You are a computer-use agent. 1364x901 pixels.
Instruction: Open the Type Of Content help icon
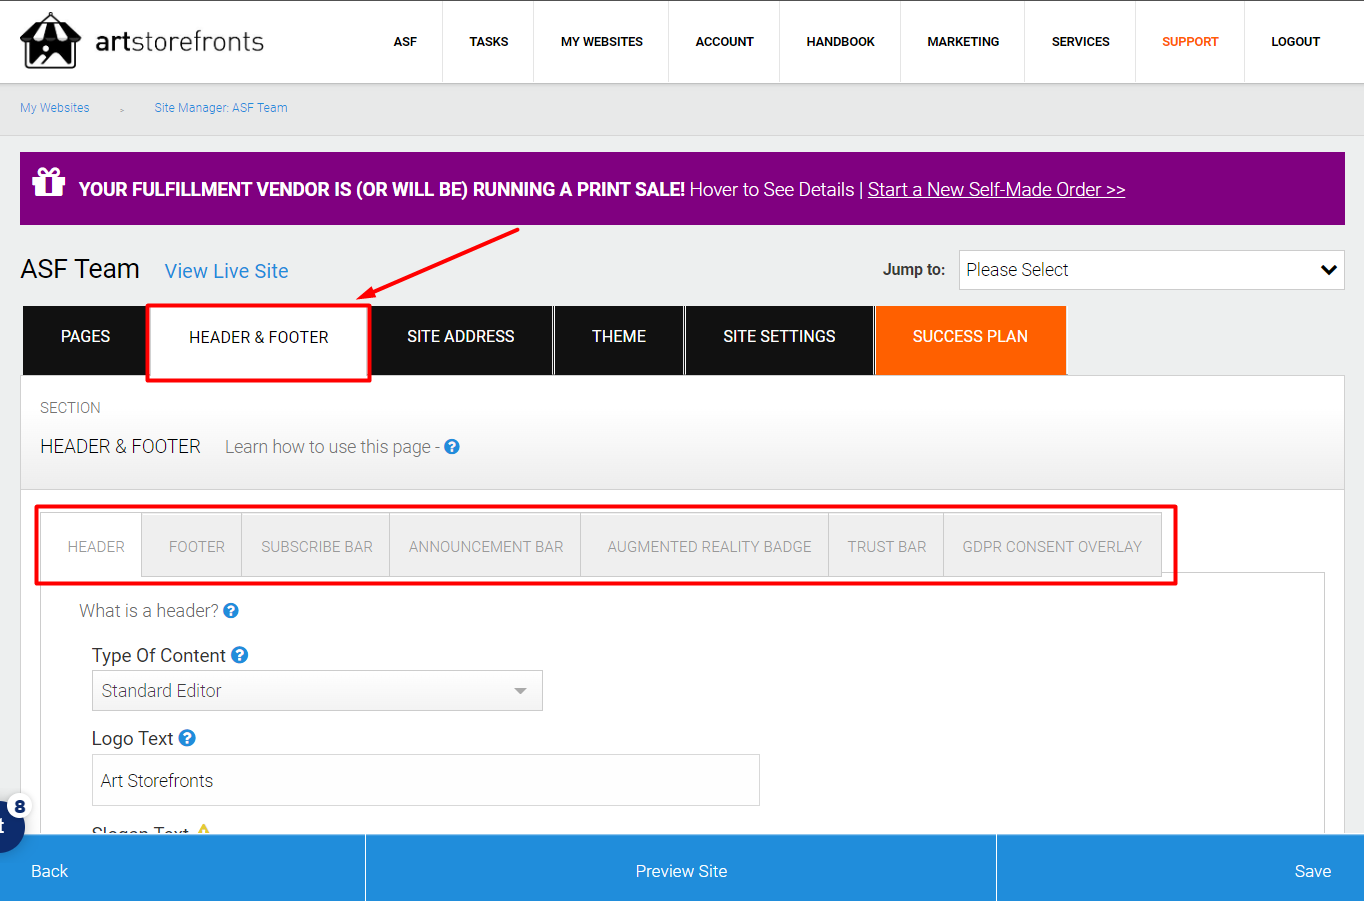coord(240,655)
